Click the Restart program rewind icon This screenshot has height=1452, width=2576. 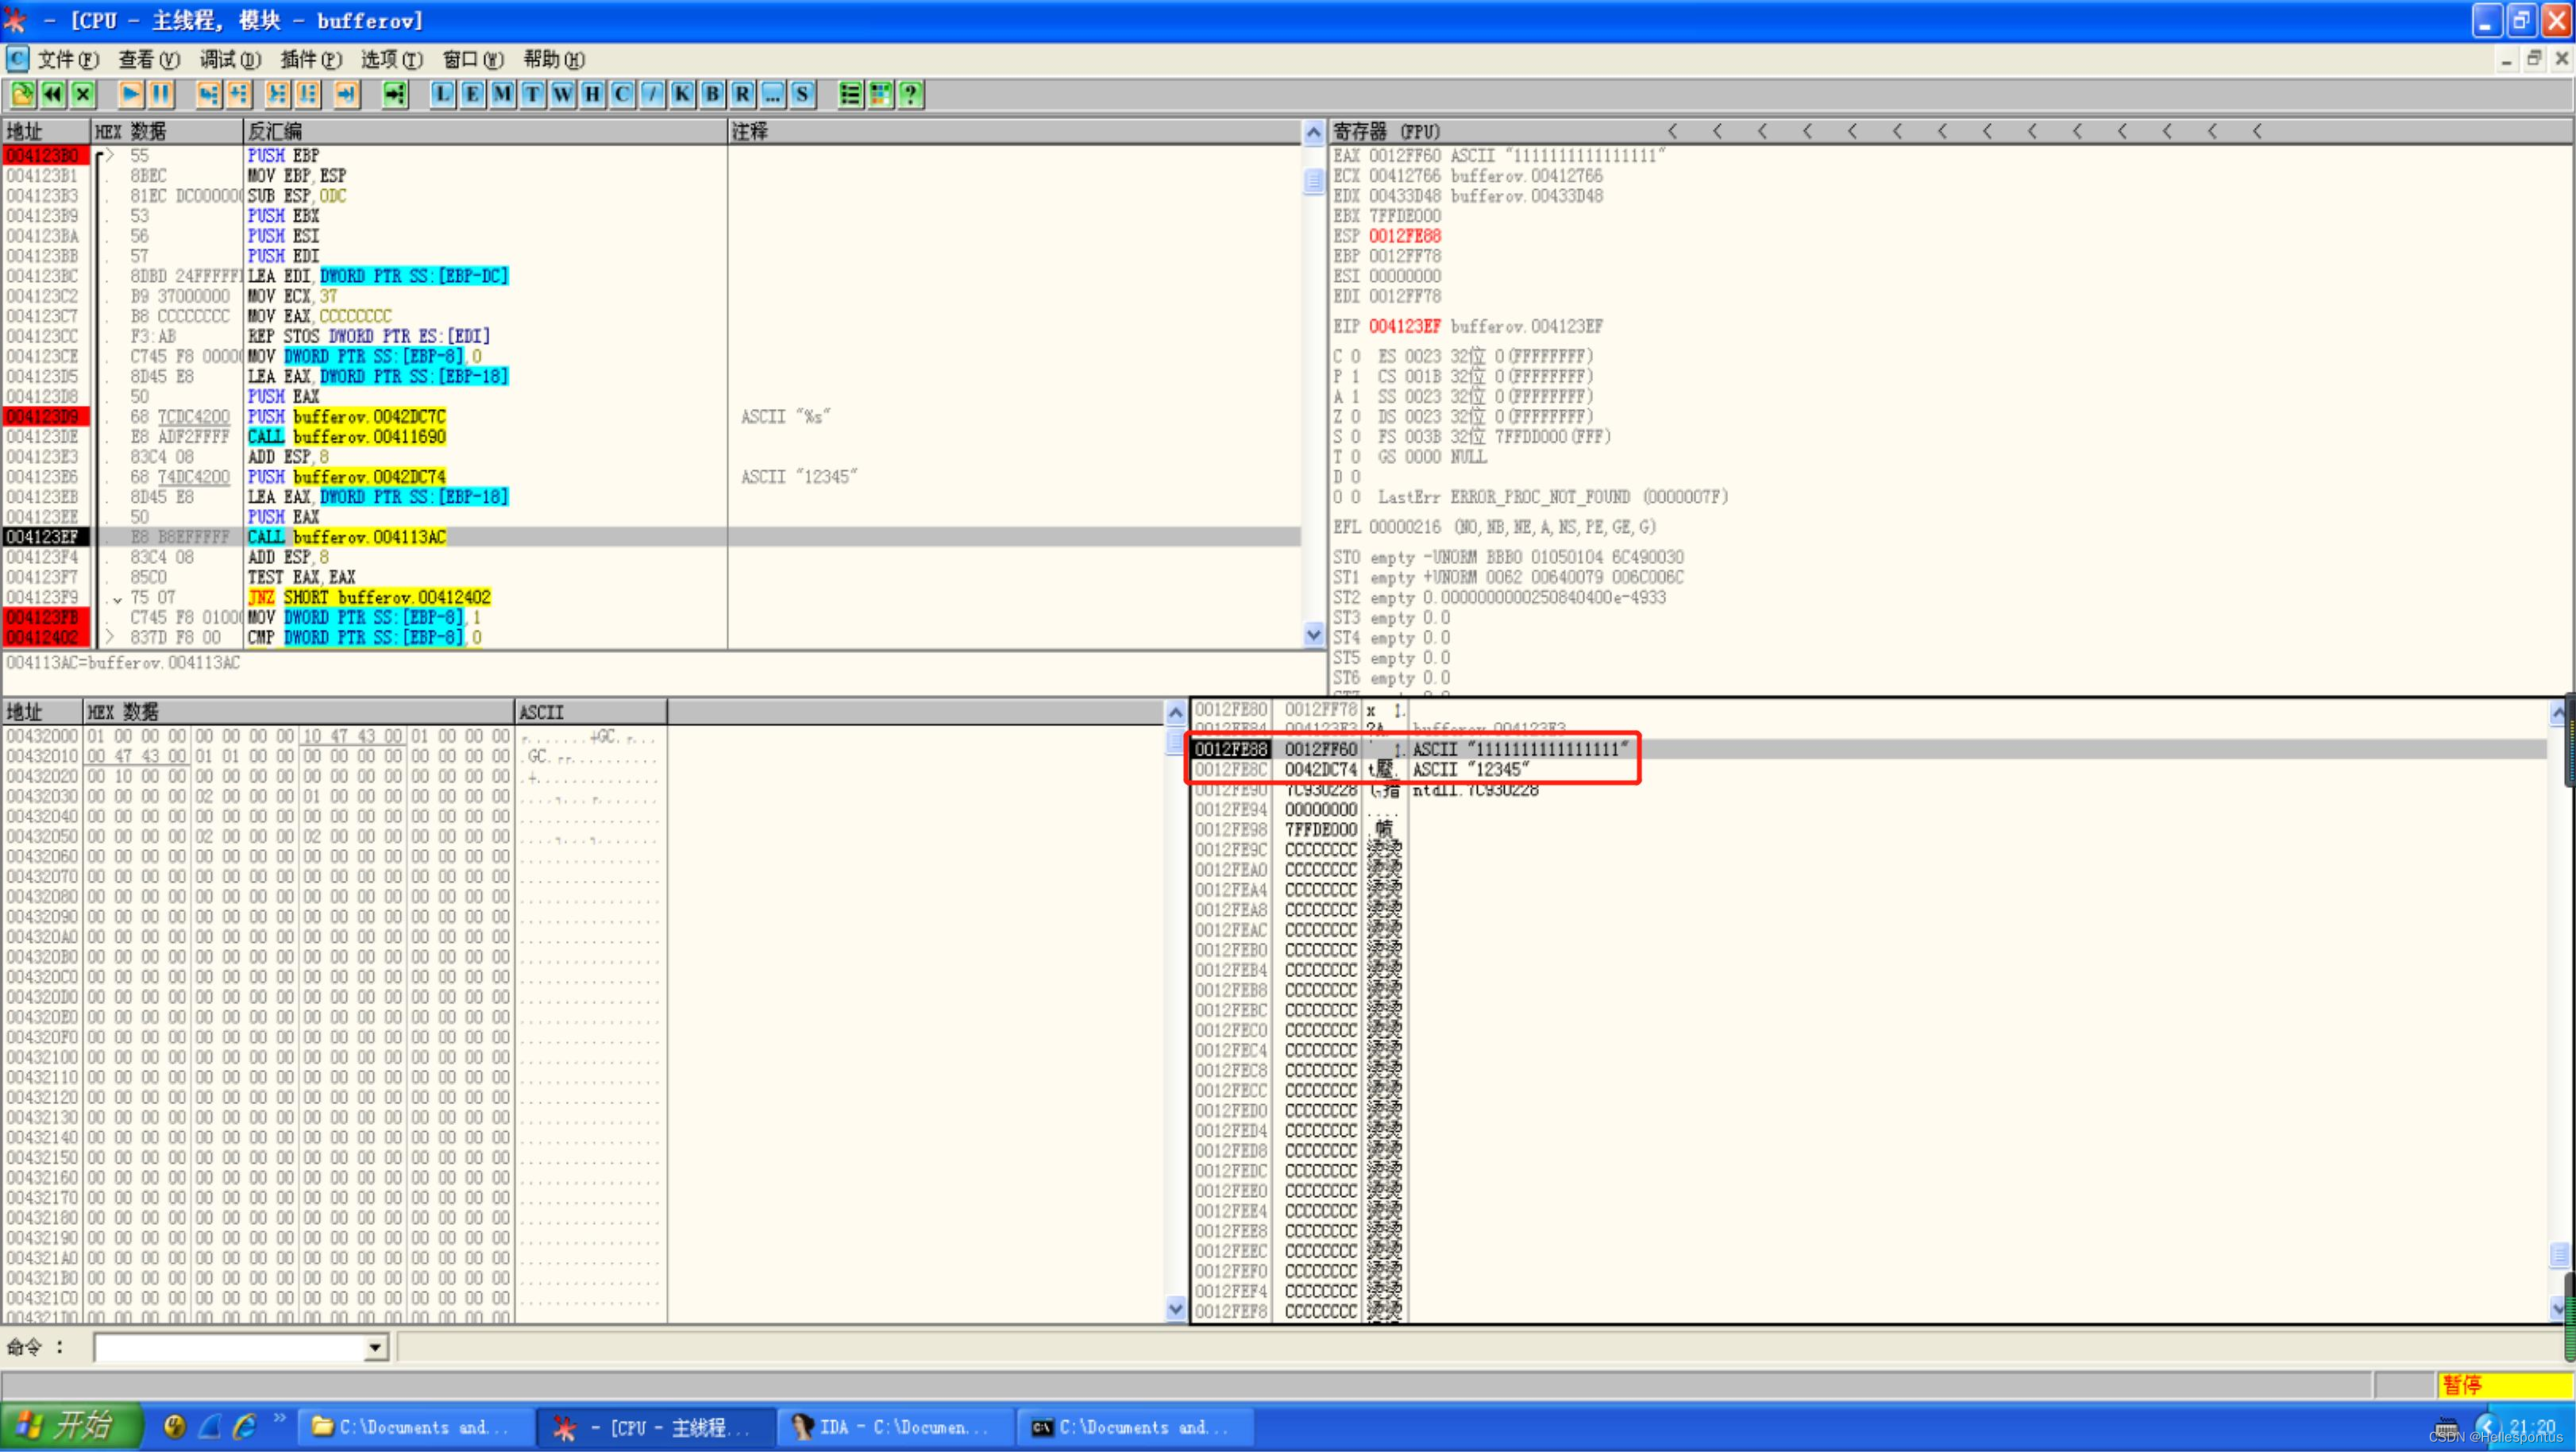click(x=53, y=94)
